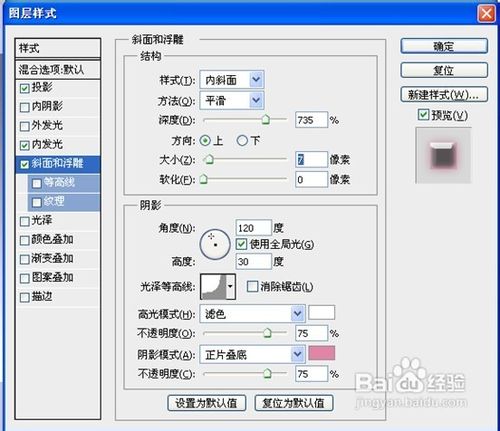Click the pink shadow mode color swatch
Image resolution: width=500 pixels, height=431 pixels.
322,353
